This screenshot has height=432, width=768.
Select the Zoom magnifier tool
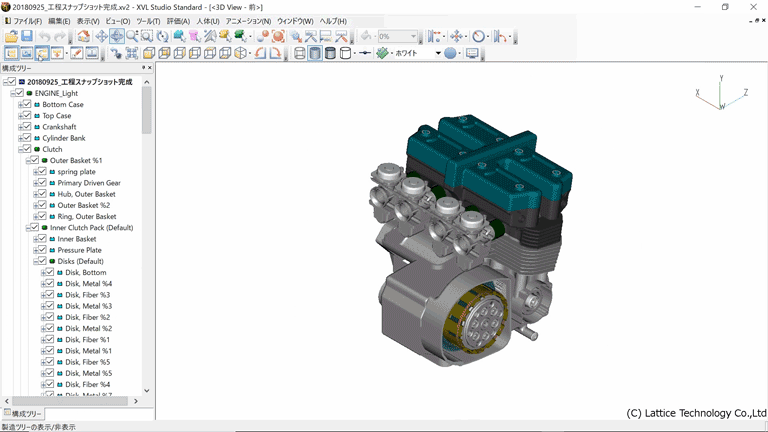coord(132,37)
